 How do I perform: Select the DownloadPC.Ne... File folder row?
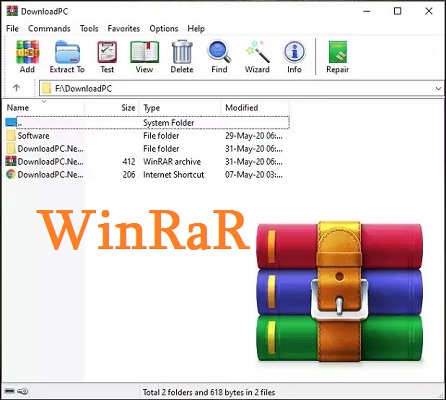pos(147,148)
